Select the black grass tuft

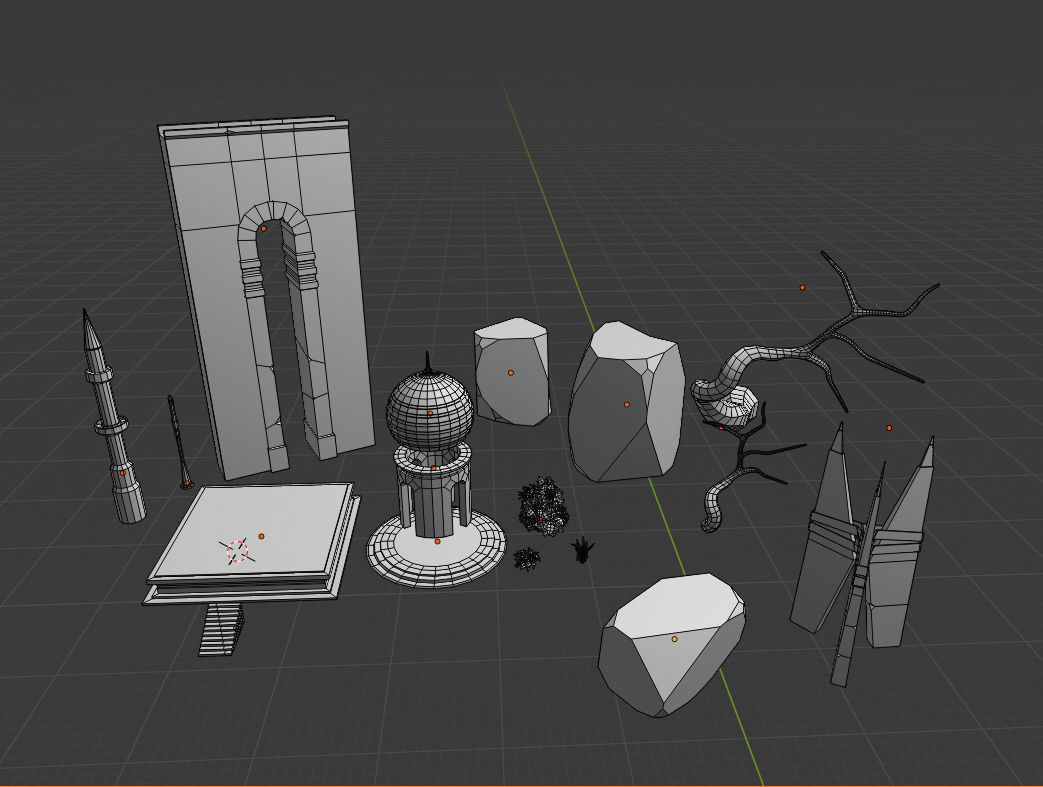pos(583,550)
